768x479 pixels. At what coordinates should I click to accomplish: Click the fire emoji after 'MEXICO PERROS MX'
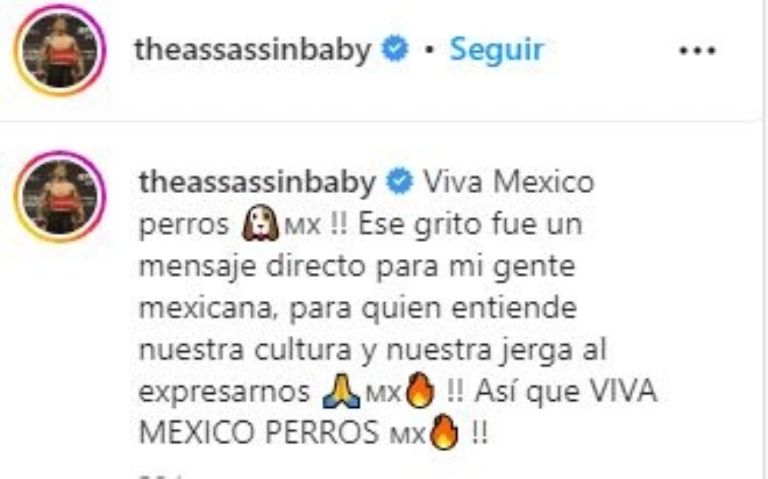[x=444, y=432]
